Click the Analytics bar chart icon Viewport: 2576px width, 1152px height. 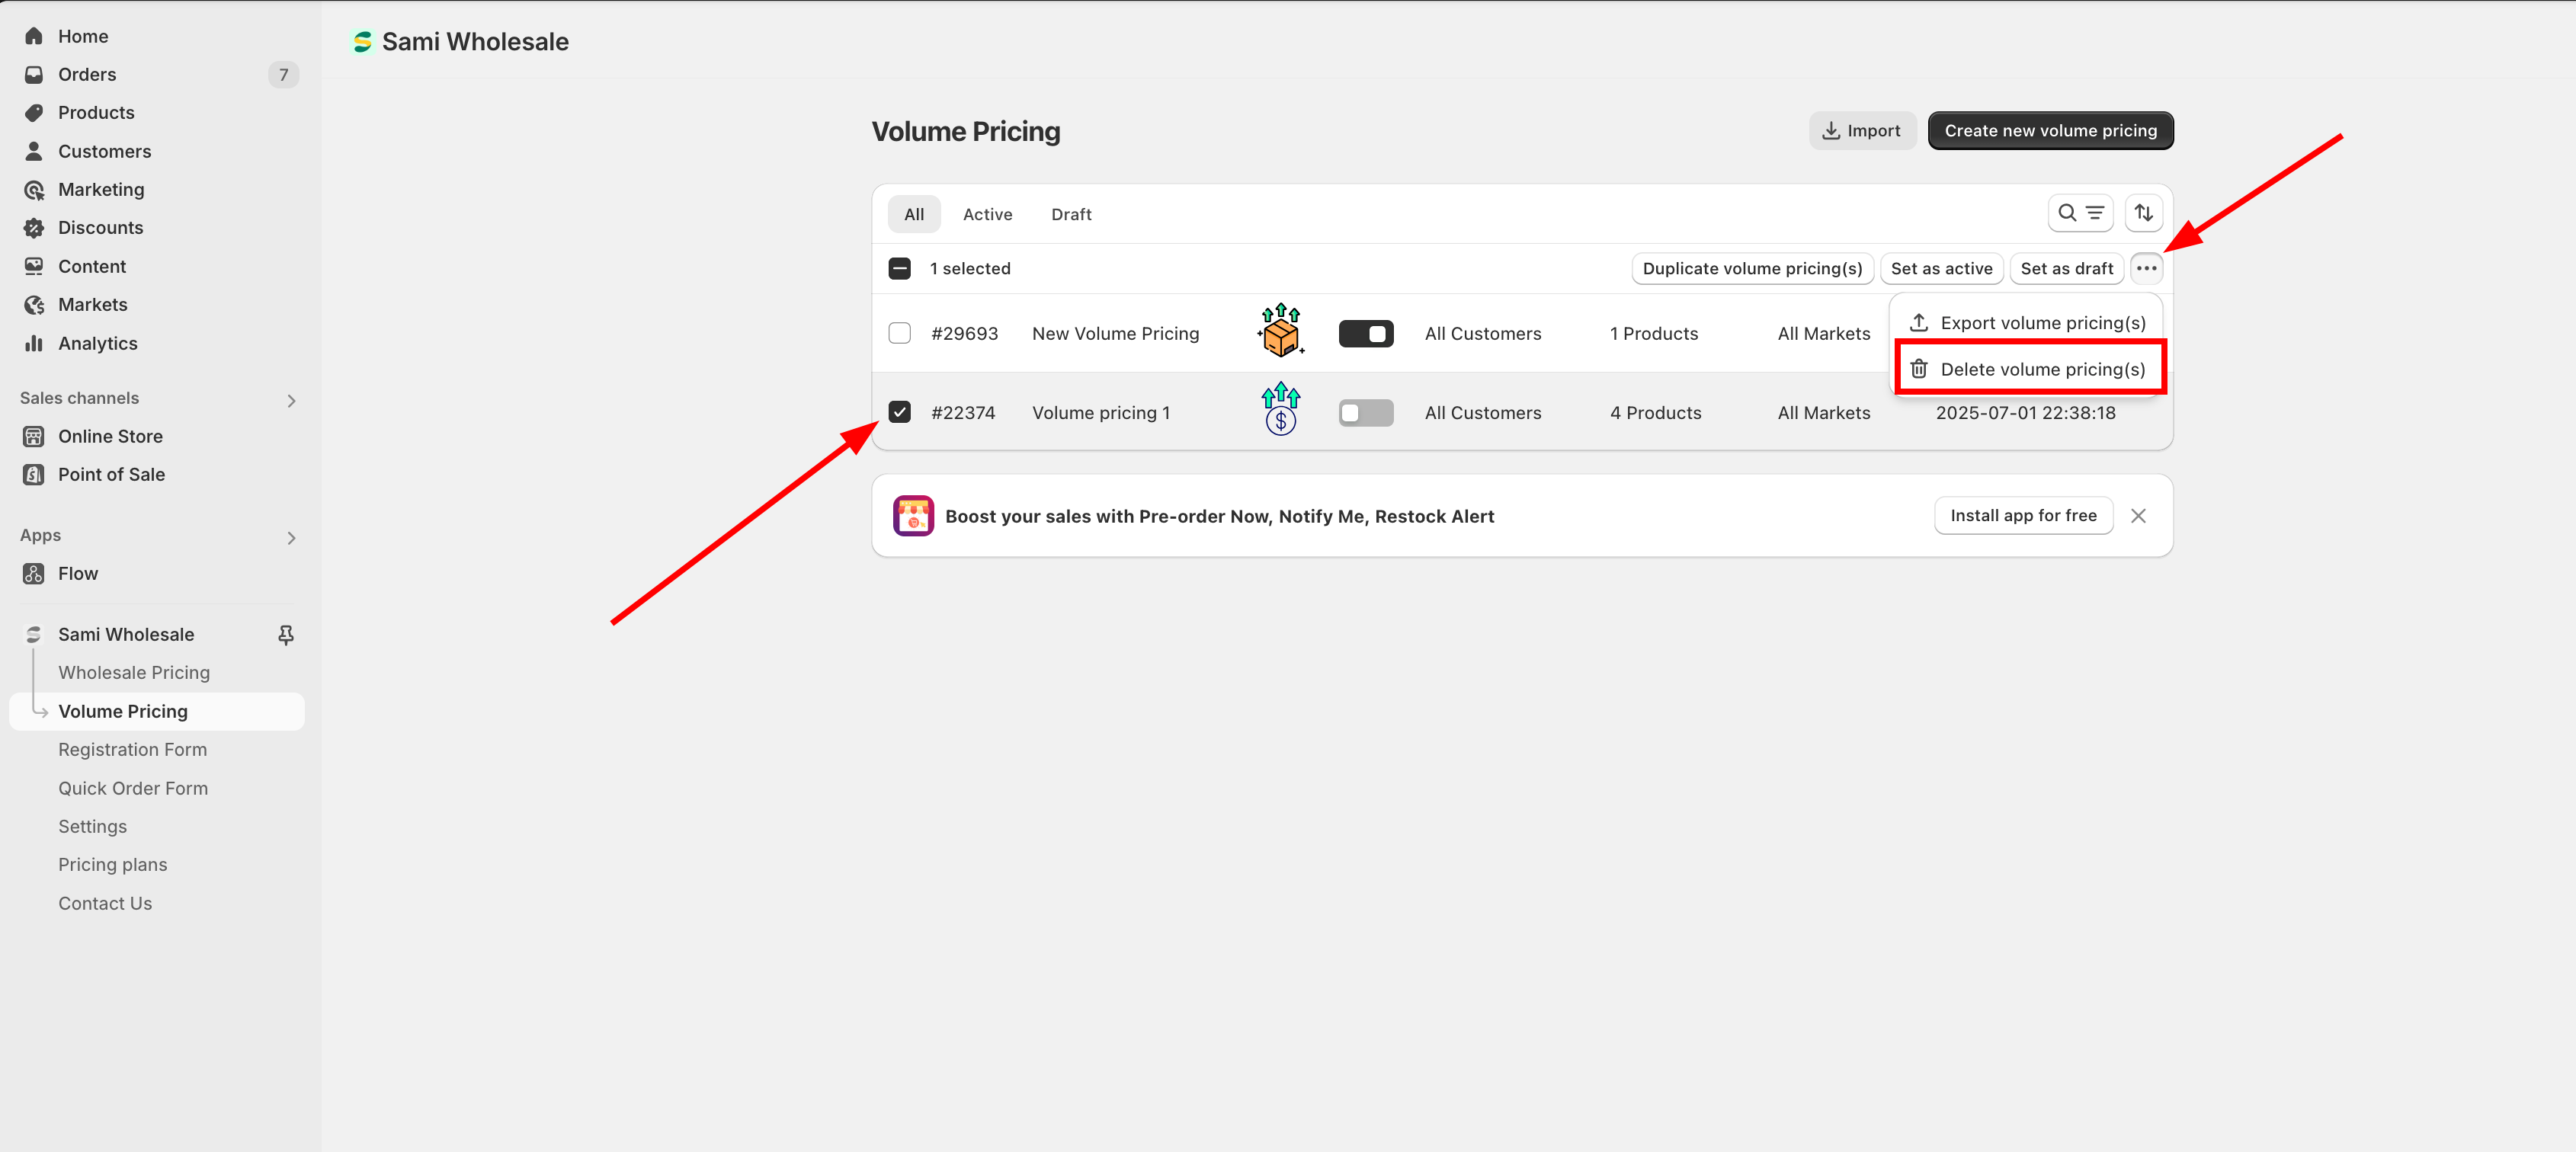[34, 343]
